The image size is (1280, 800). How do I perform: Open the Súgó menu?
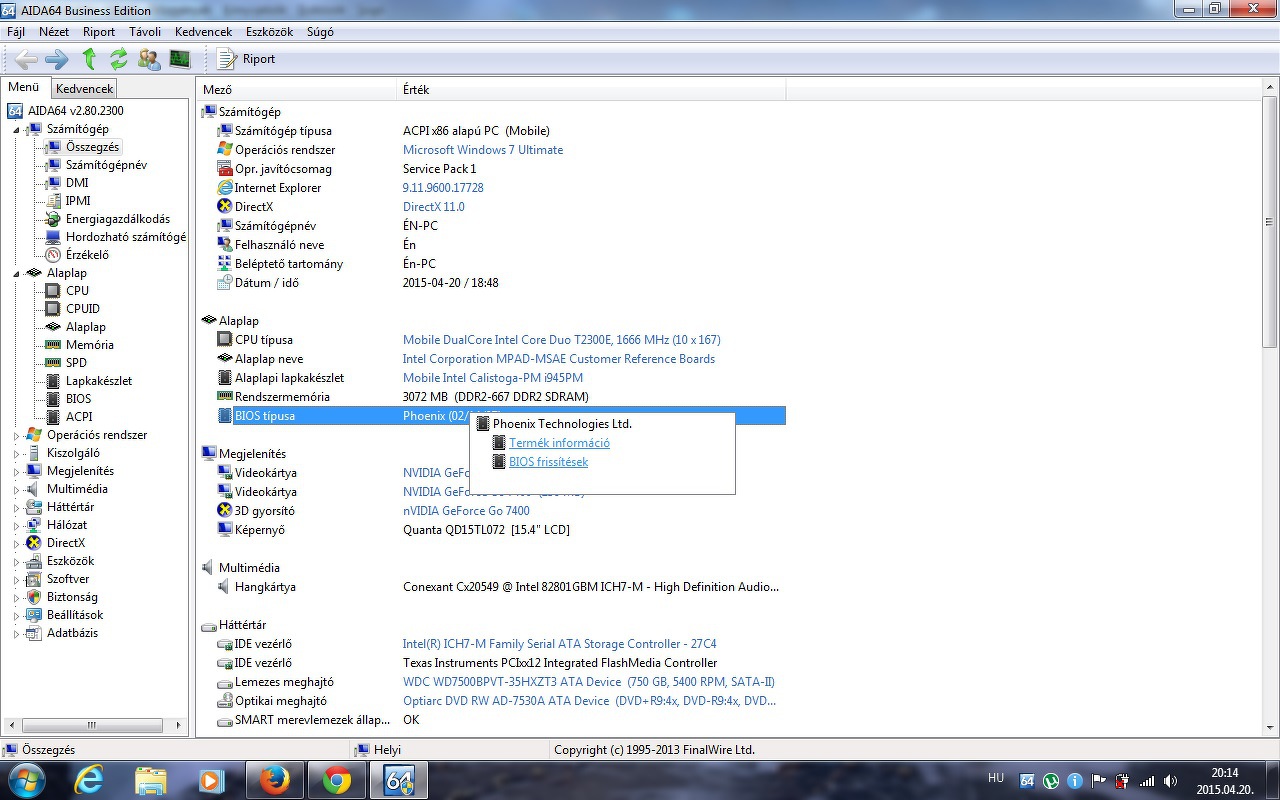pyautogui.click(x=320, y=32)
